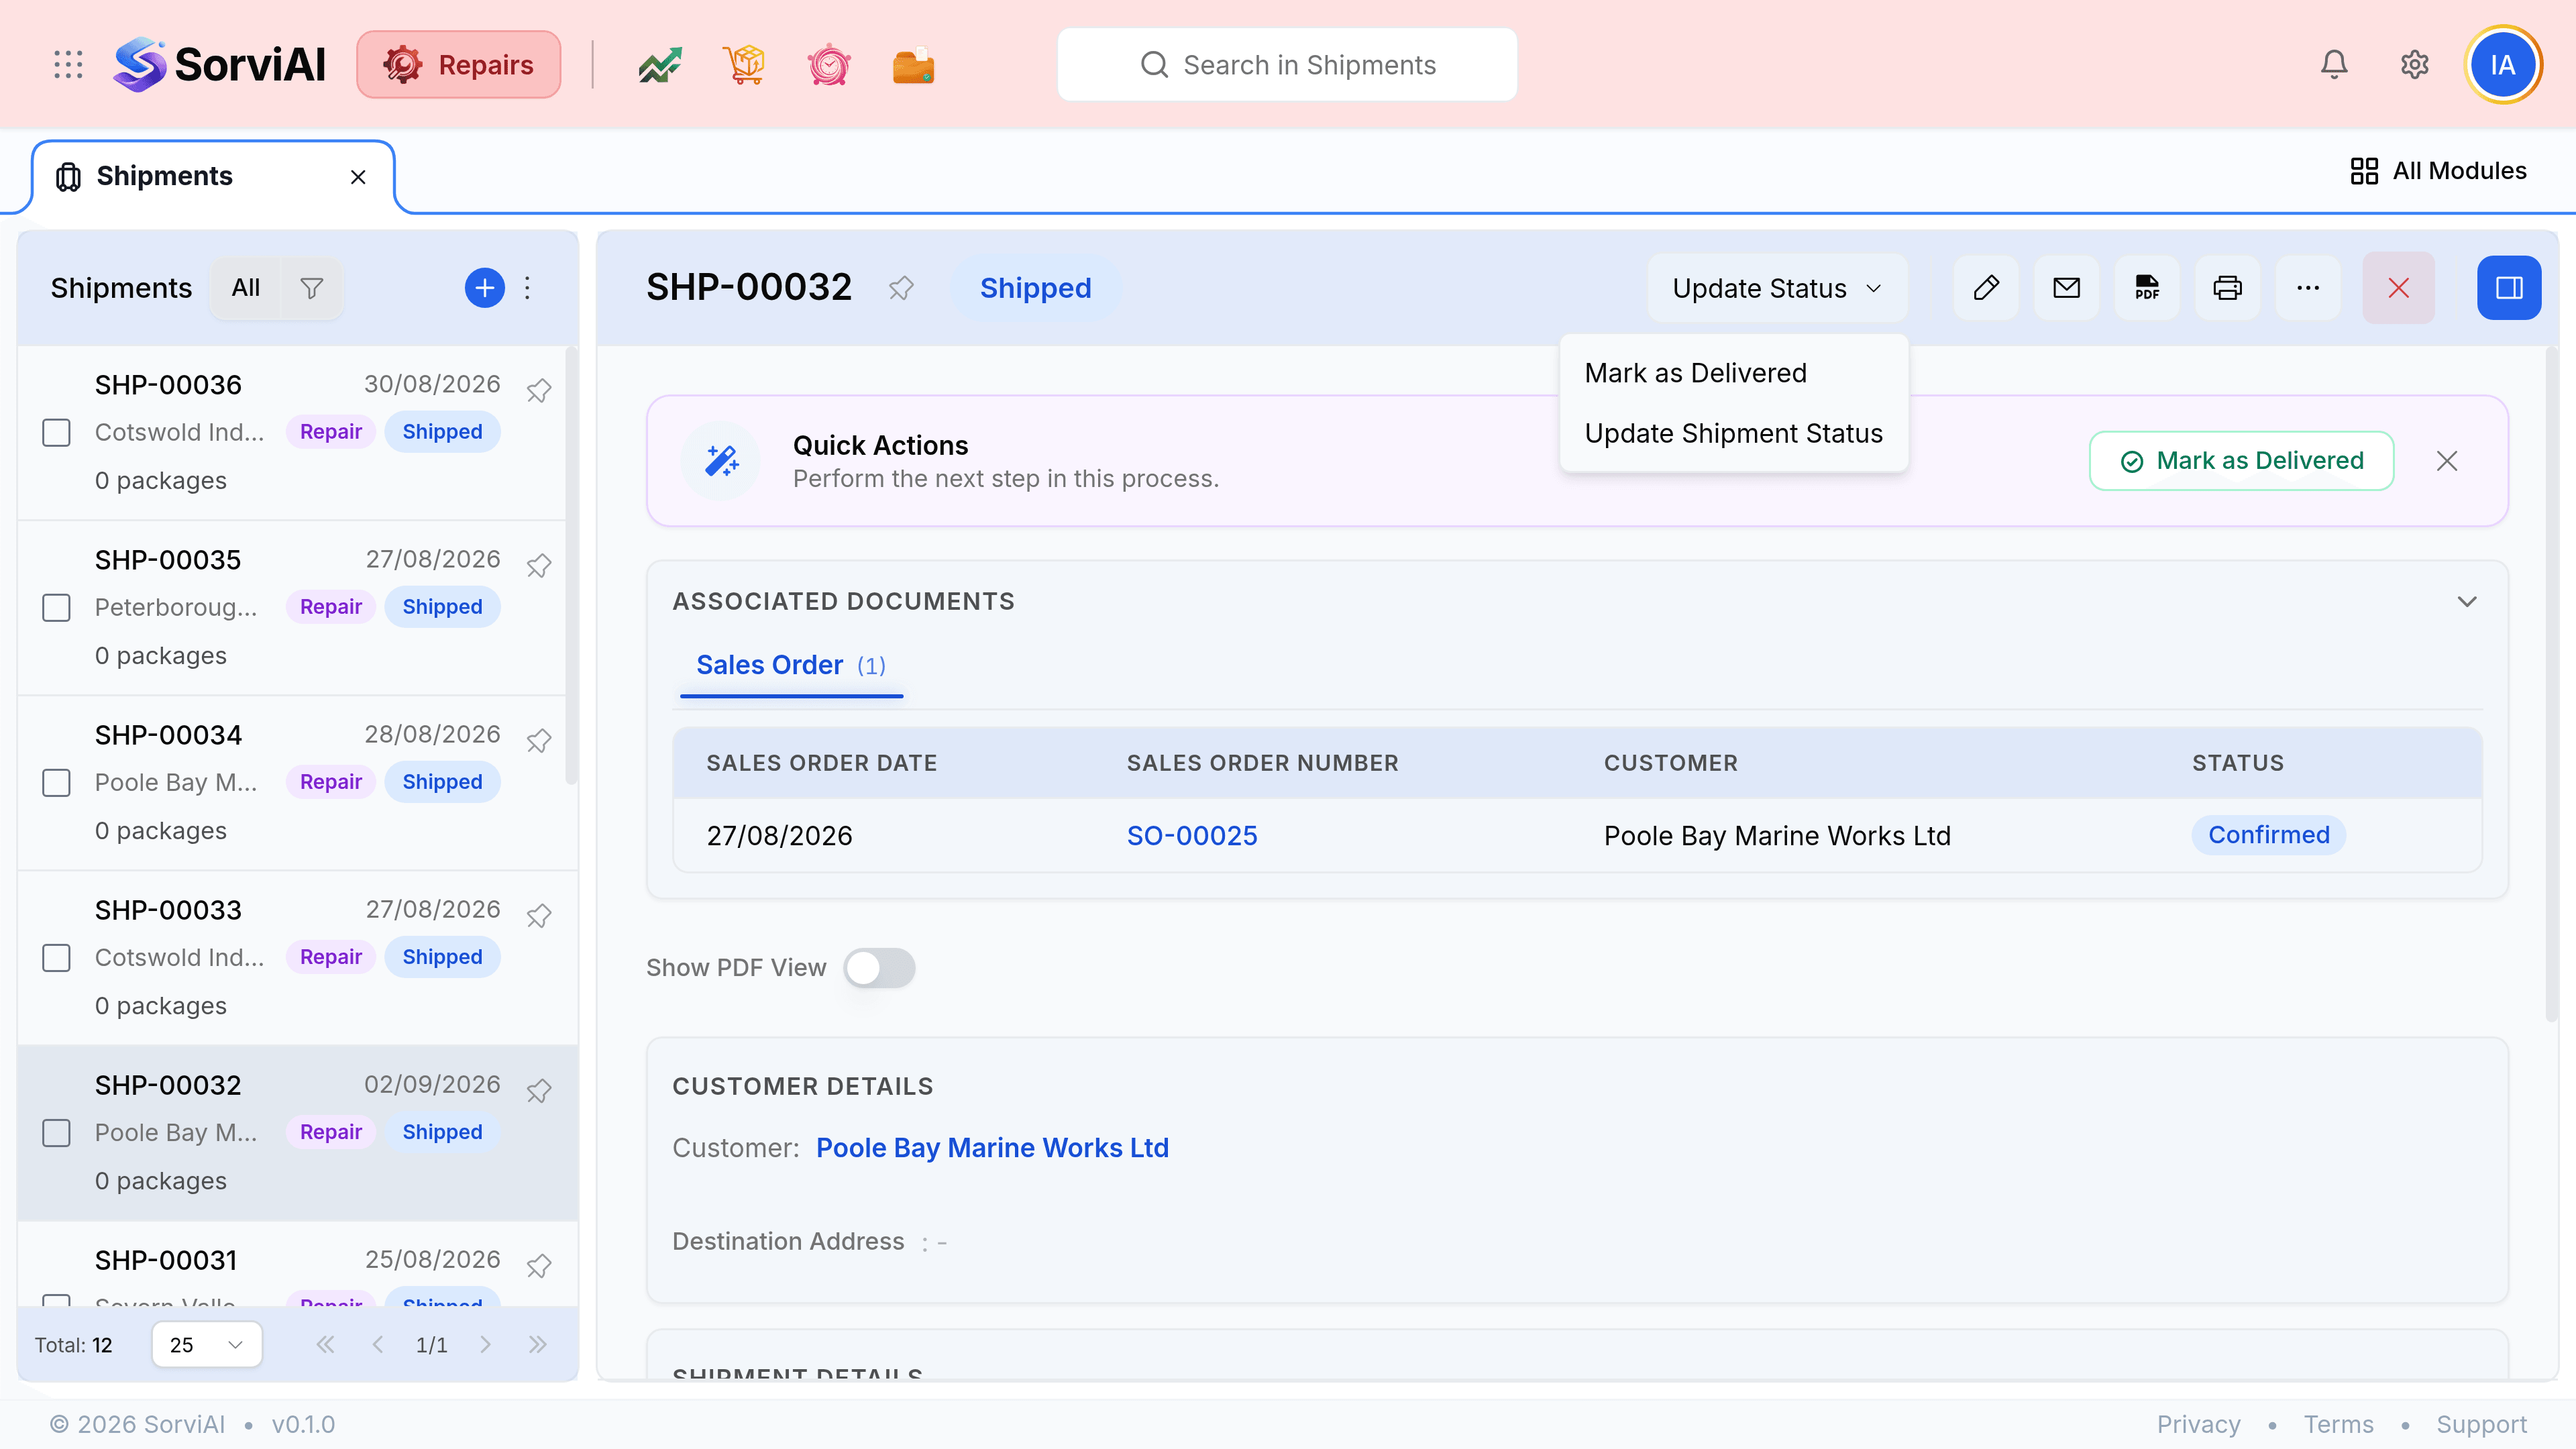The height and width of the screenshot is (1449, 2576).
Task: Go to next page of shipments
Action: [485, 1344]
